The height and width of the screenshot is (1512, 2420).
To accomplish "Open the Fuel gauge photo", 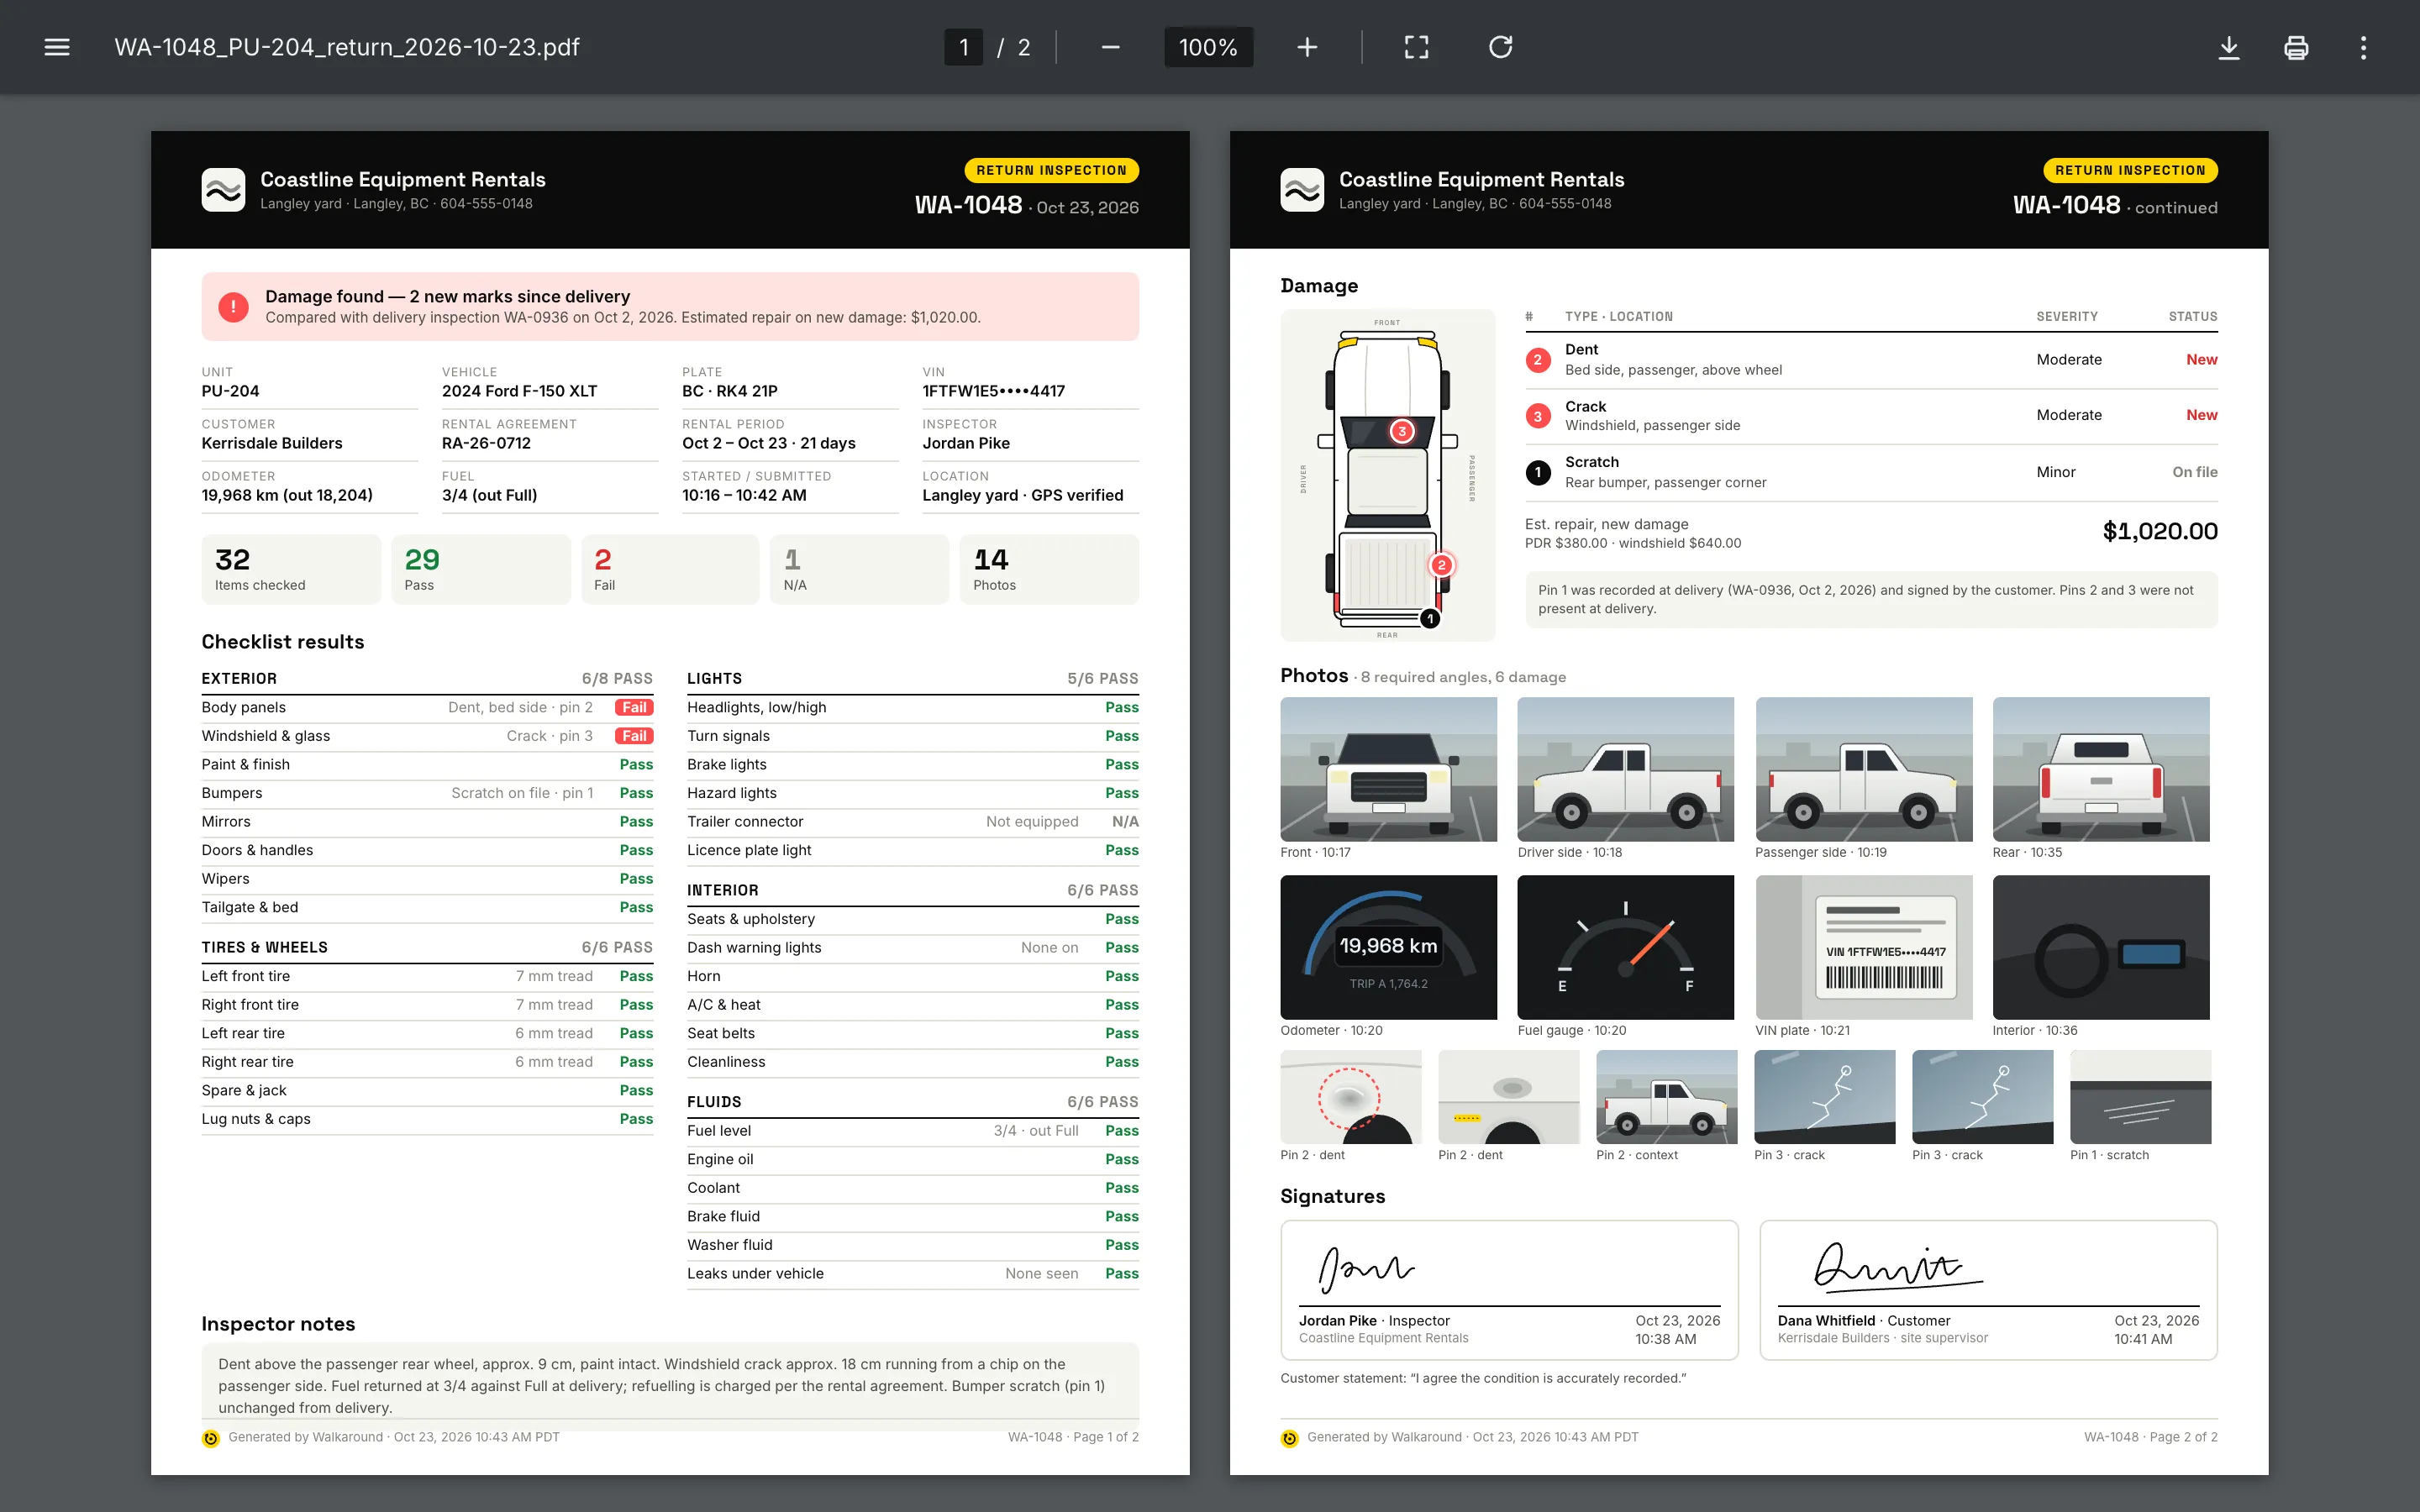I will coord(1625,947).
